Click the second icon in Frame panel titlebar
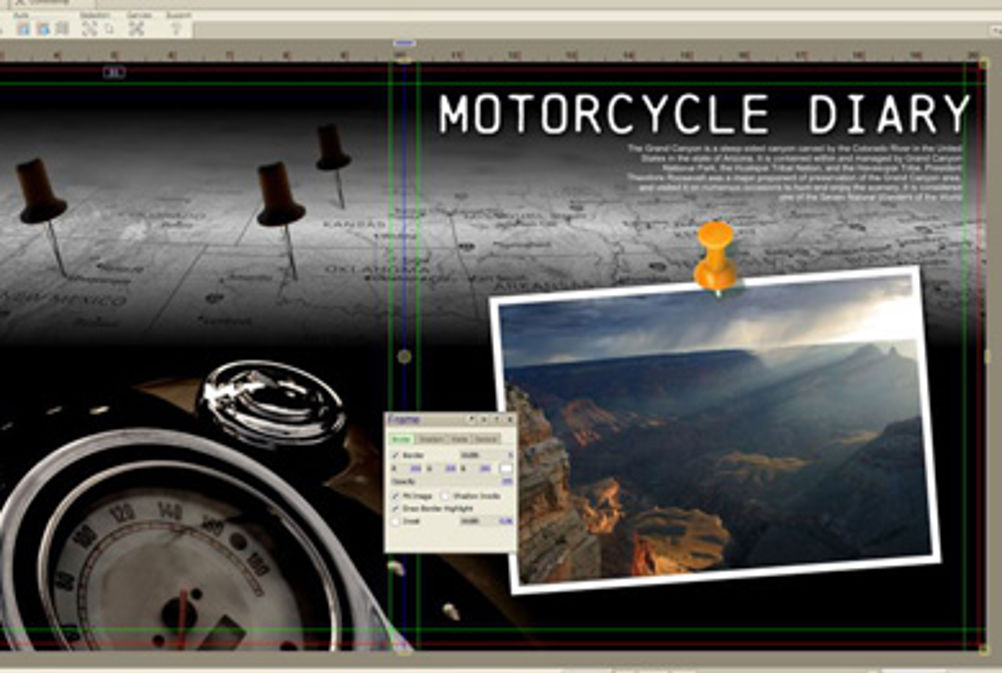This screenshot has height=673, width=1002. (484, 419)
